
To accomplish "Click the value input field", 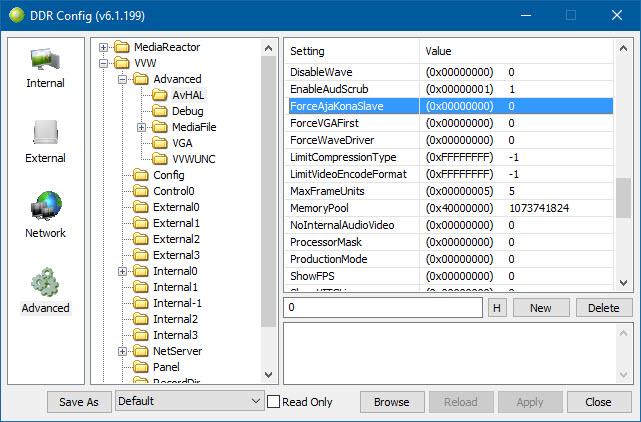I will coord(383,307).
